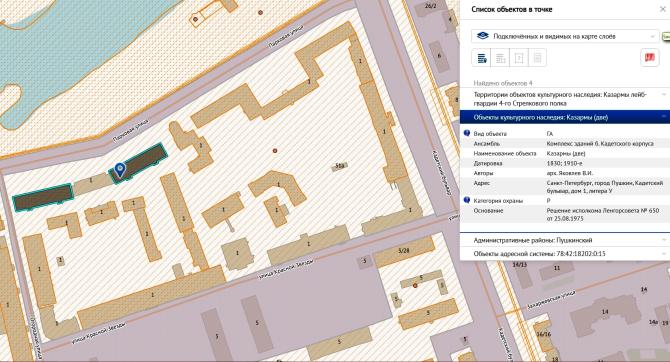Click the second dark highlighted building at left

click(x=43, y=197)
